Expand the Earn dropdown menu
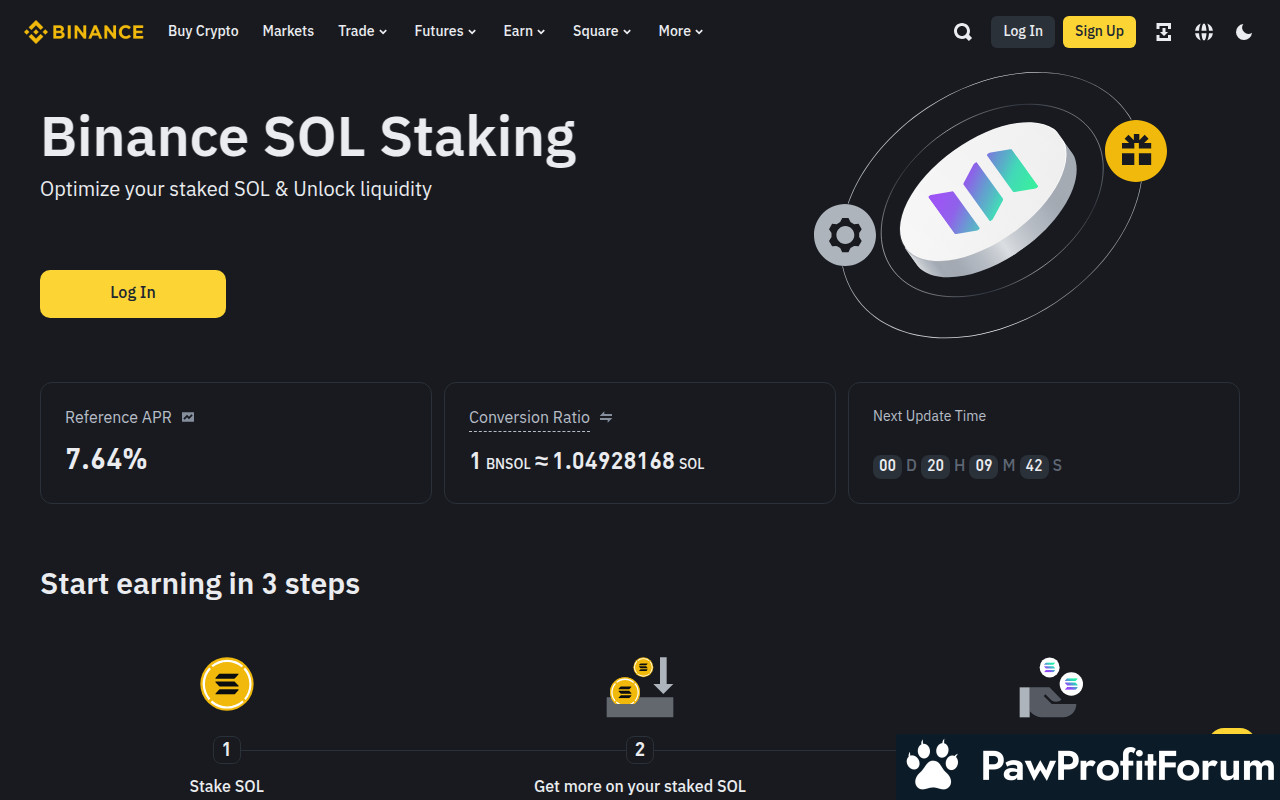This screenshot has width=1280, height=800. pyautogui.click(x=524, y=31)
